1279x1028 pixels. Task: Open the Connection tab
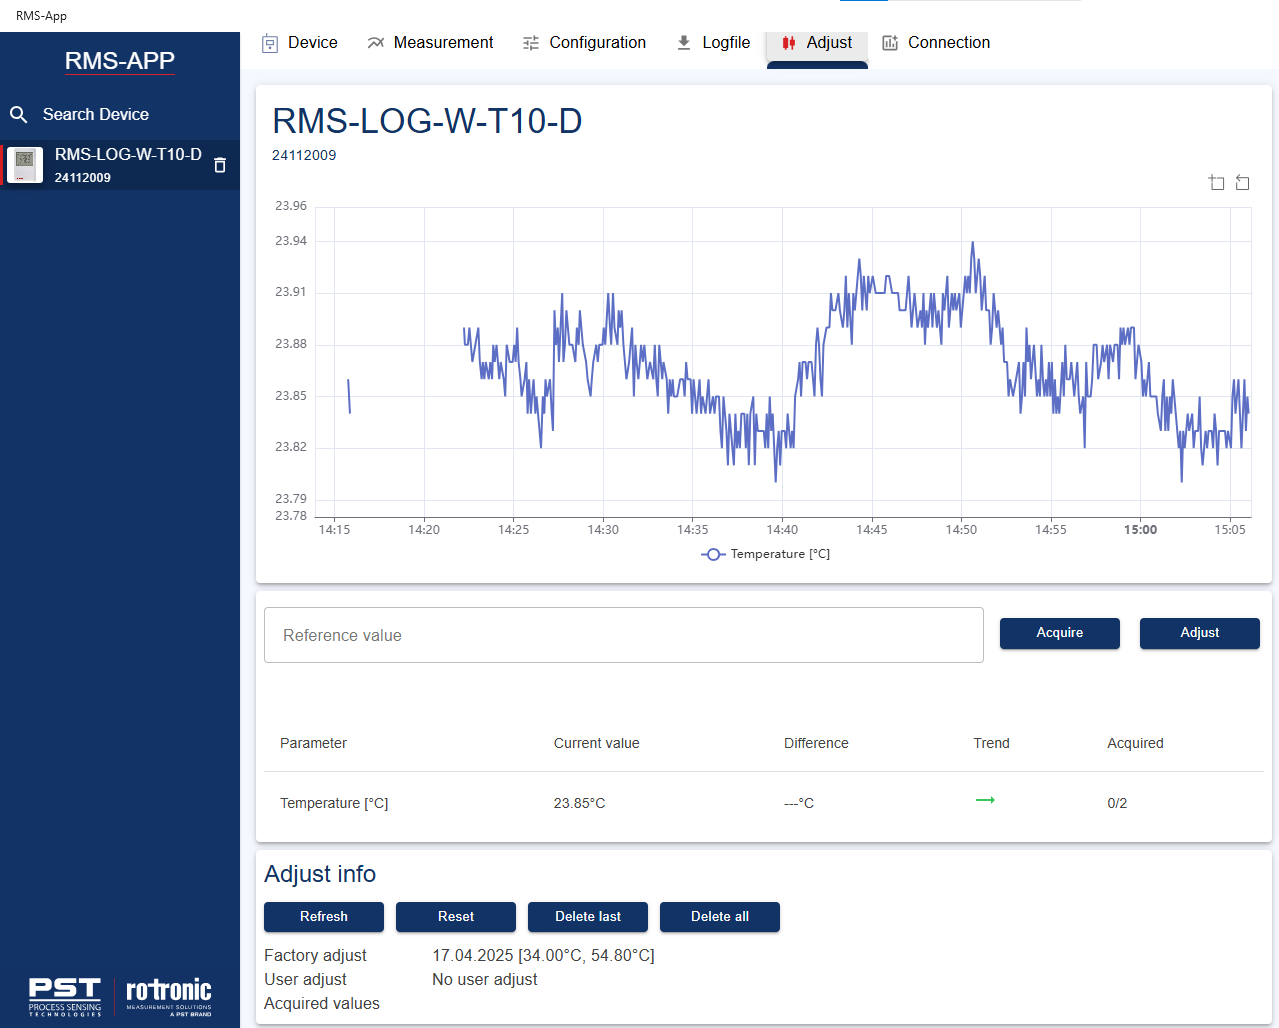coord(936,43)
